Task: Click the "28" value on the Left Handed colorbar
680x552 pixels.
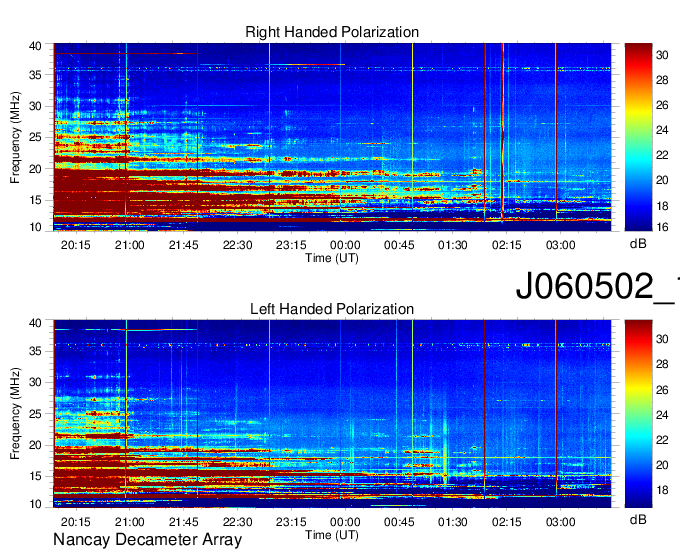Action: [x=662, y=364]
